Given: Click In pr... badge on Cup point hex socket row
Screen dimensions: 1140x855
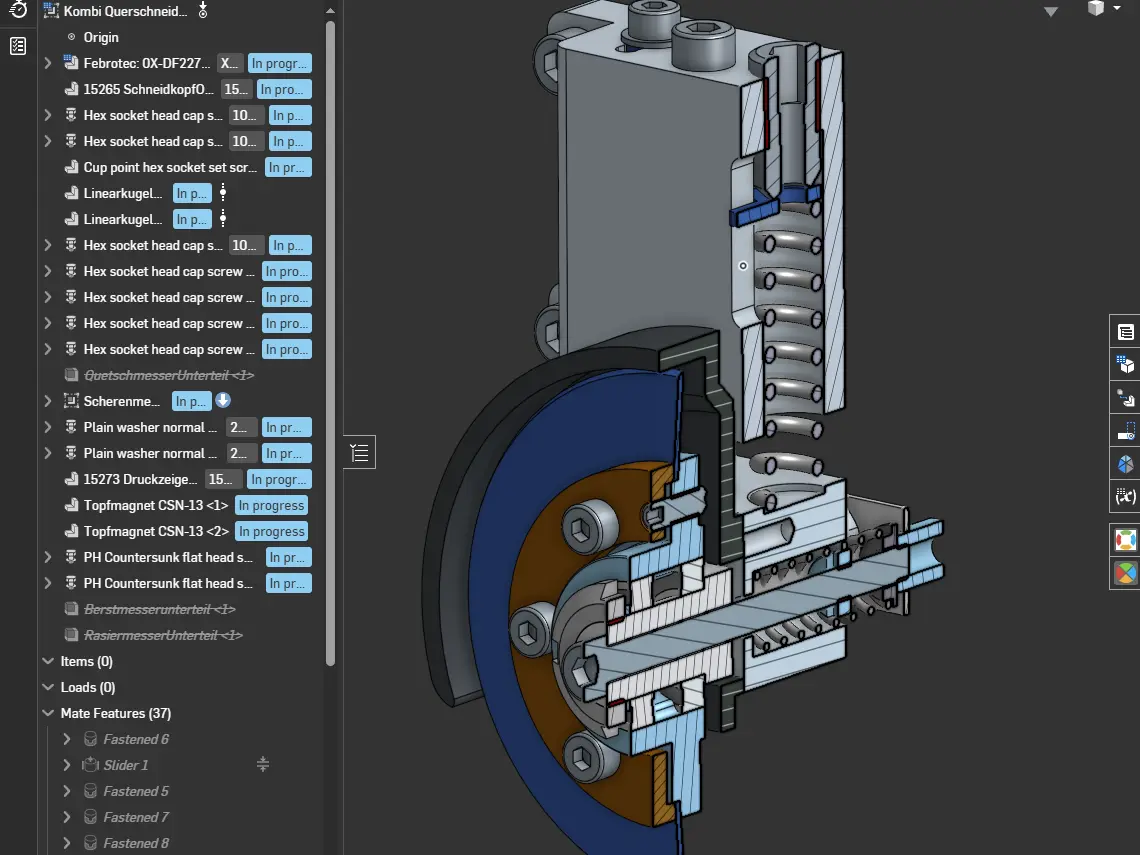Looking at the screenshot, I should 288,167.
